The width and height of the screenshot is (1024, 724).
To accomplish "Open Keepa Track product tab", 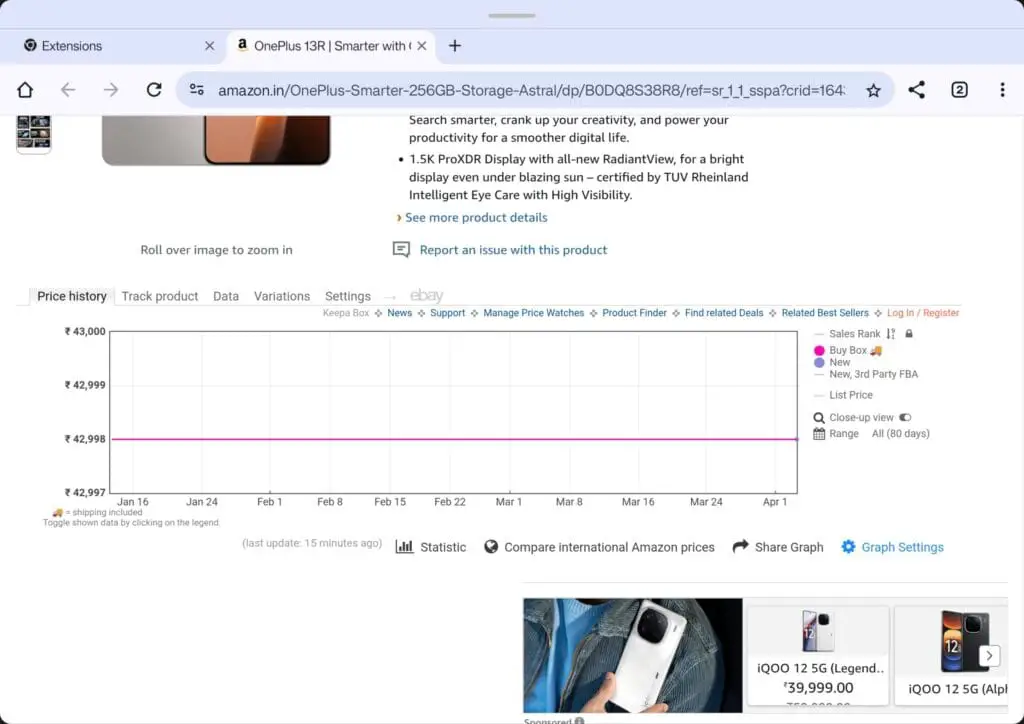I will (x=159, y=296).
